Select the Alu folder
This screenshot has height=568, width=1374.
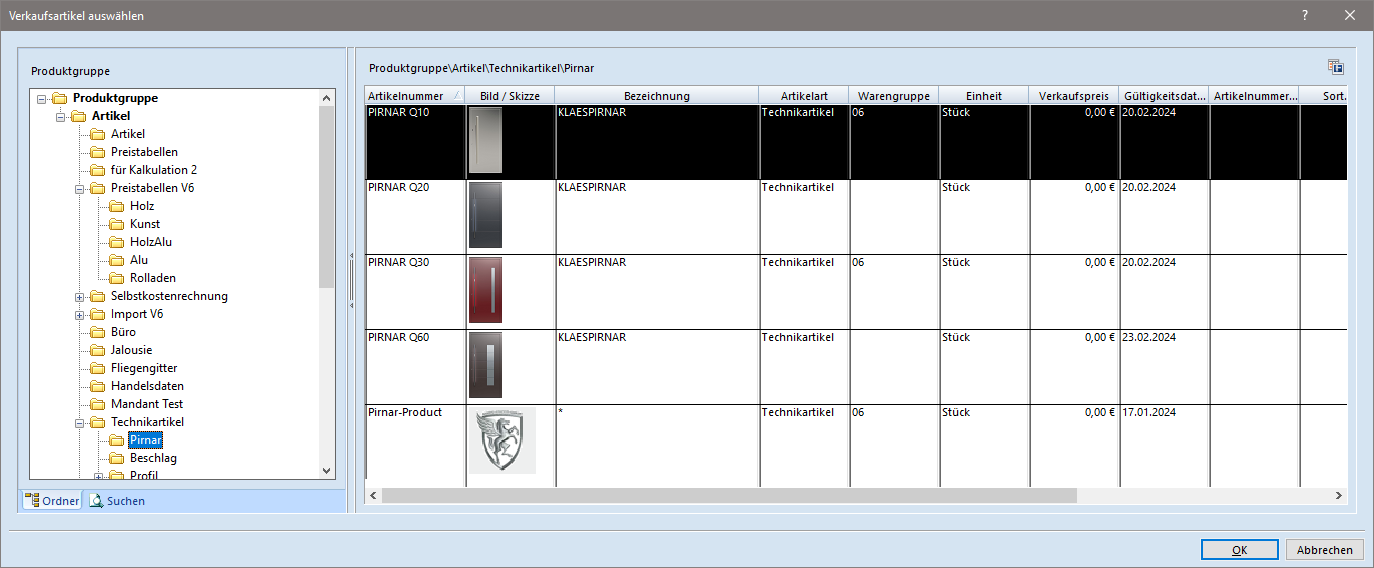tap(139, 260)
